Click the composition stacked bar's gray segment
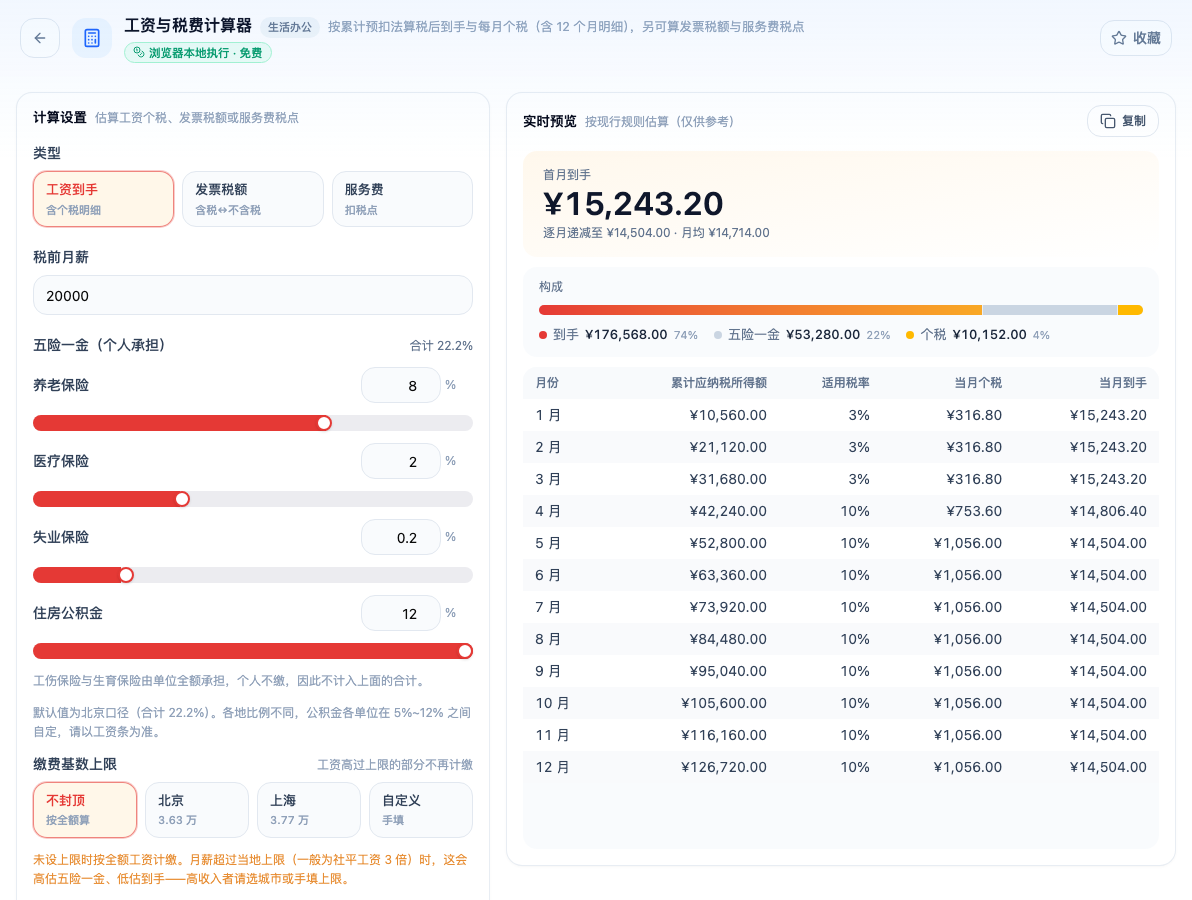The height and width of the screenshot is (900, 1192). point(1050,309)
